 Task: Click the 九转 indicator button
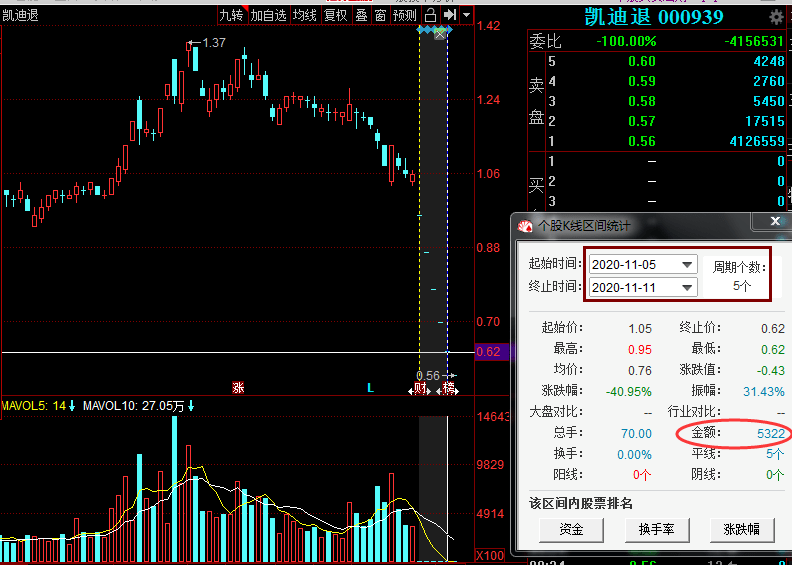(x=231, y=15)
